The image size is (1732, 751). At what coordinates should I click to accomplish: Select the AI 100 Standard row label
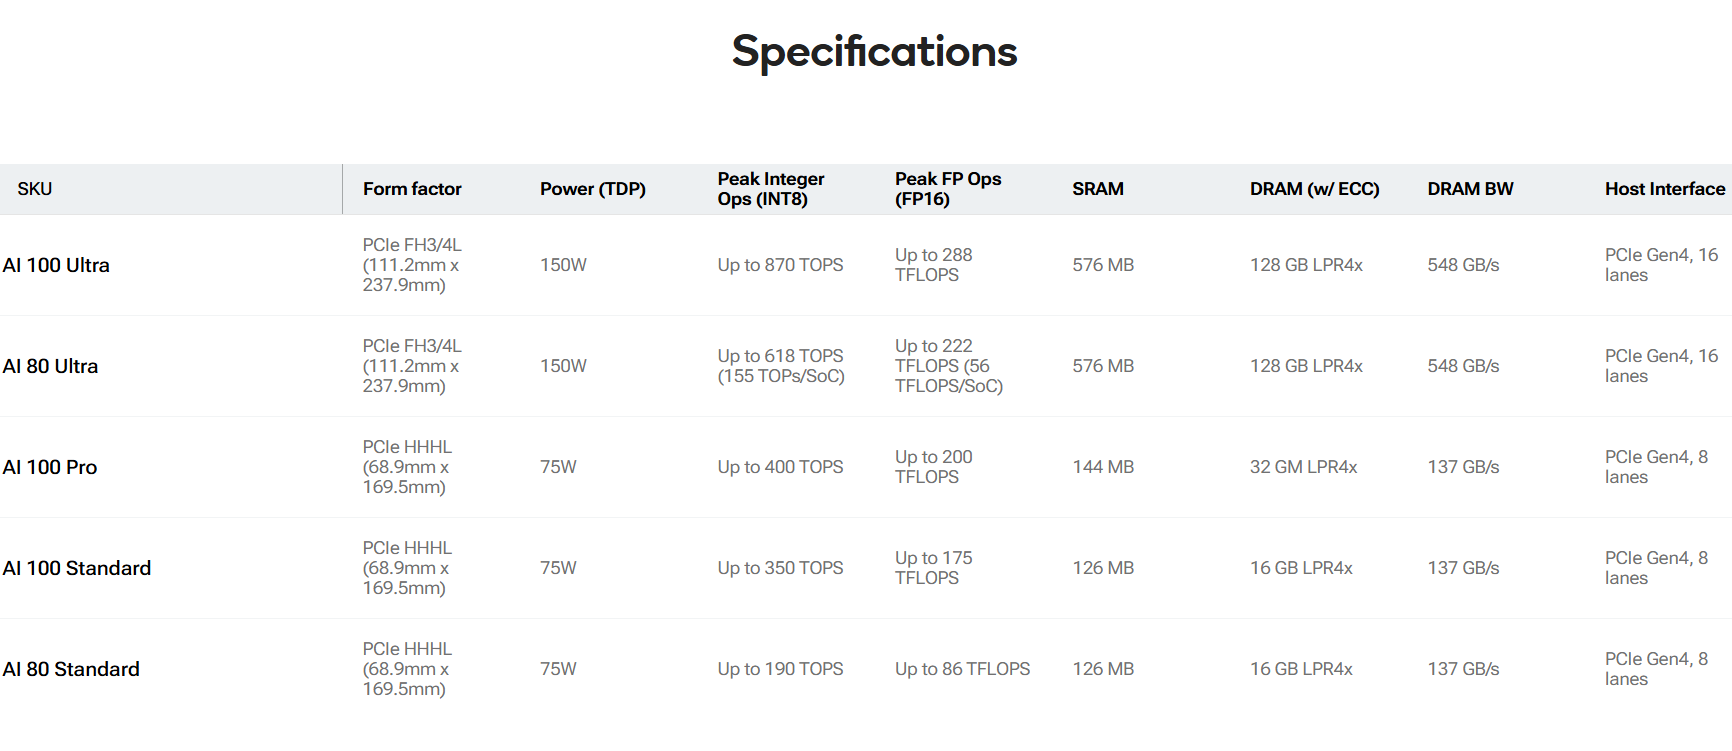click(77, 568)
